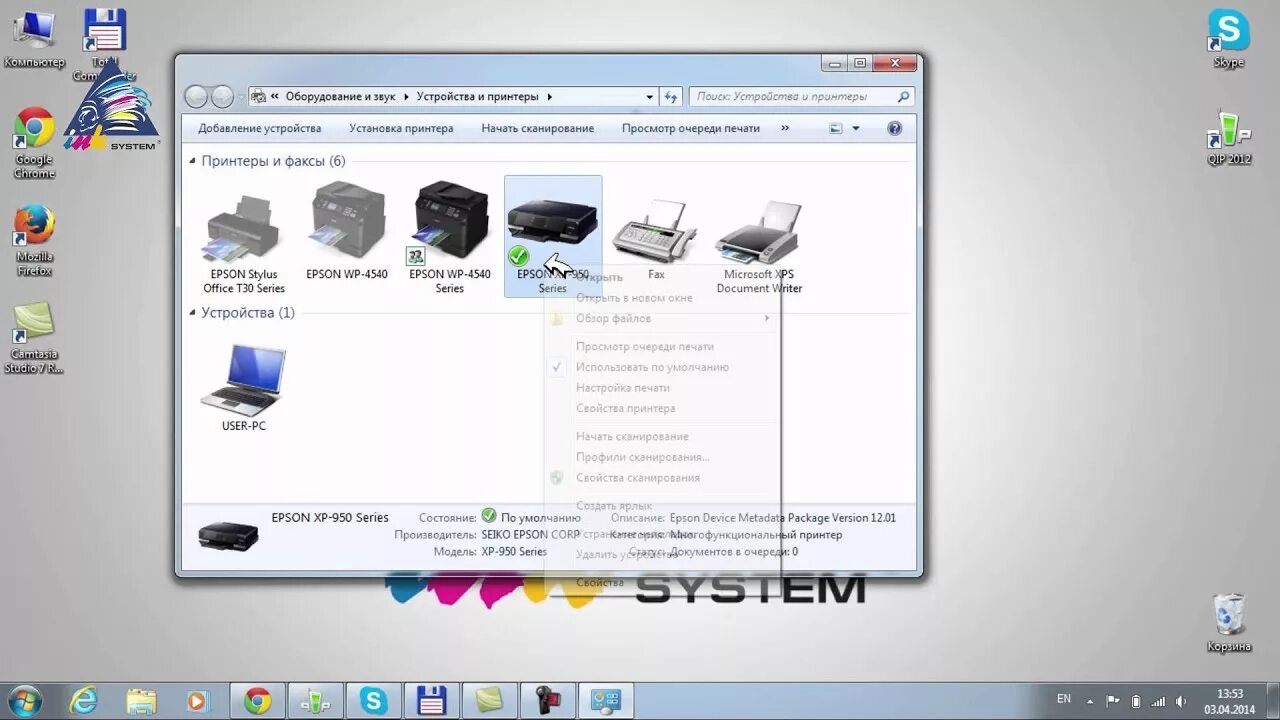
Task: Refresh the Devices and Printers address bar
Action: click(x=670, y=97)
